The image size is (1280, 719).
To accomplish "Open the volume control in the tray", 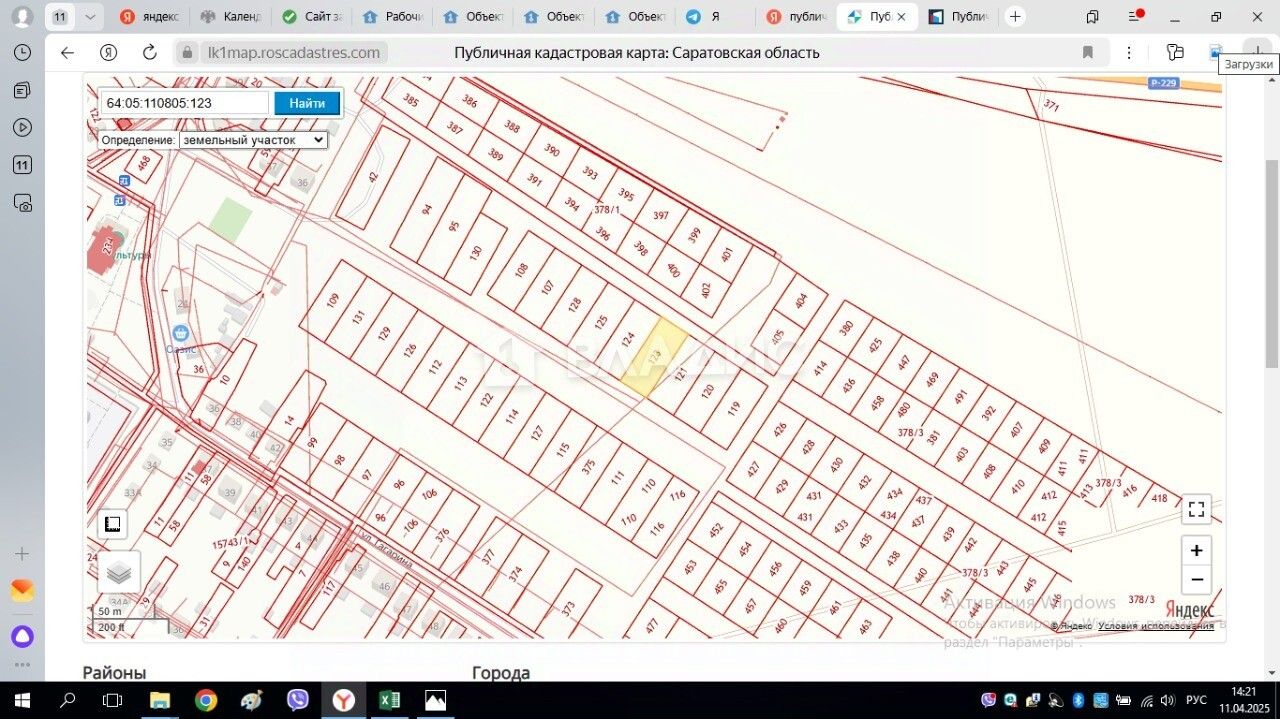I will pos(1167,700).
